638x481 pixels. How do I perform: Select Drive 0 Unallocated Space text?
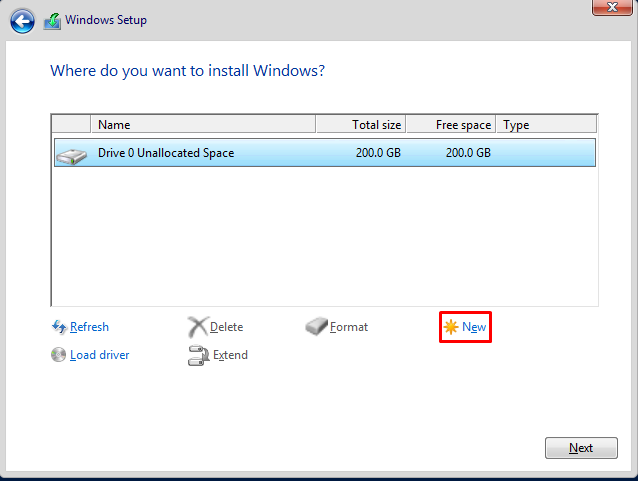[x=166, y=153]
